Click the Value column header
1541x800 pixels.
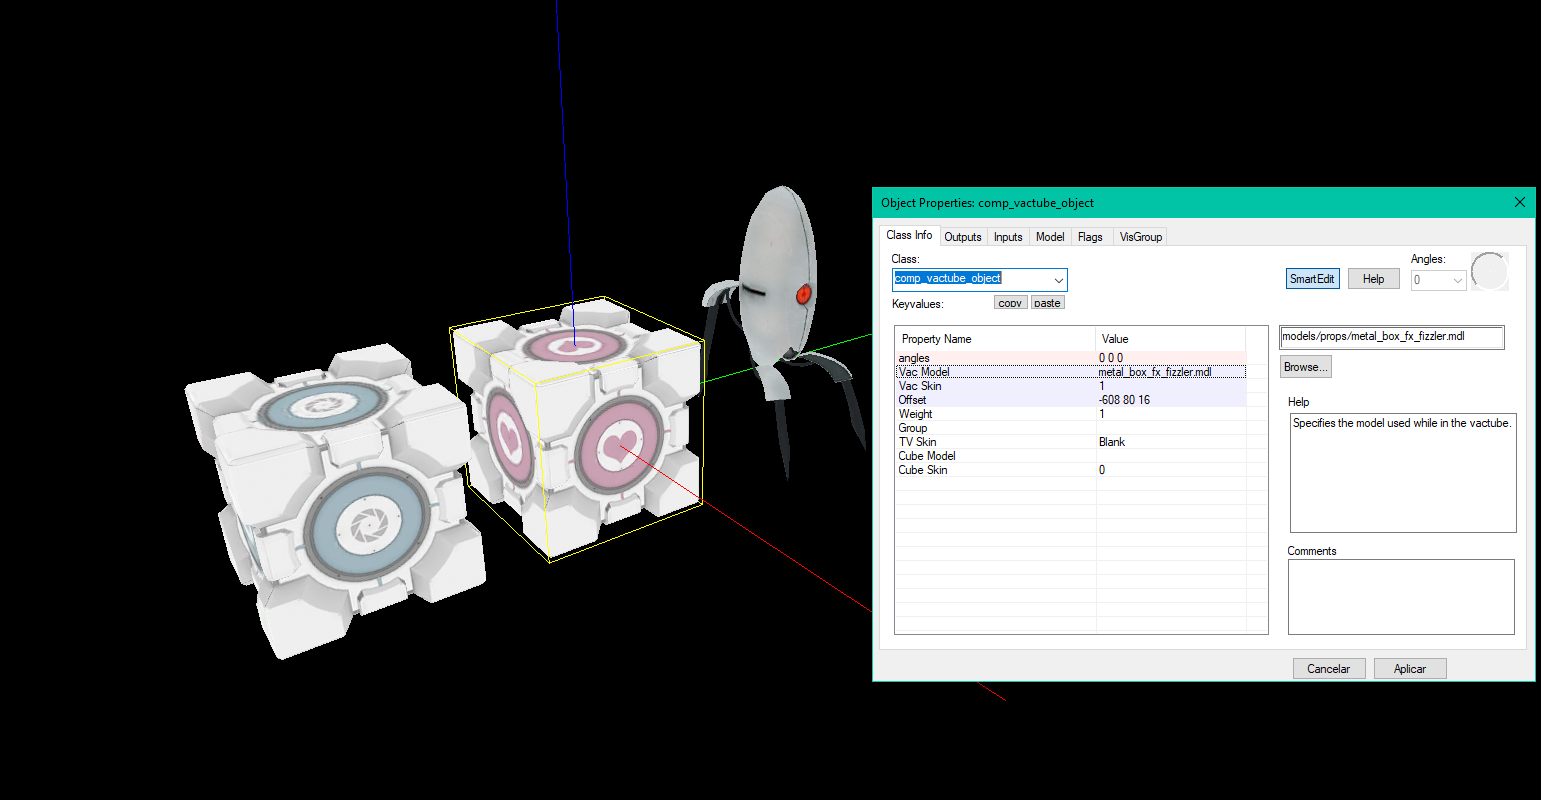(x=1171, y=339)
